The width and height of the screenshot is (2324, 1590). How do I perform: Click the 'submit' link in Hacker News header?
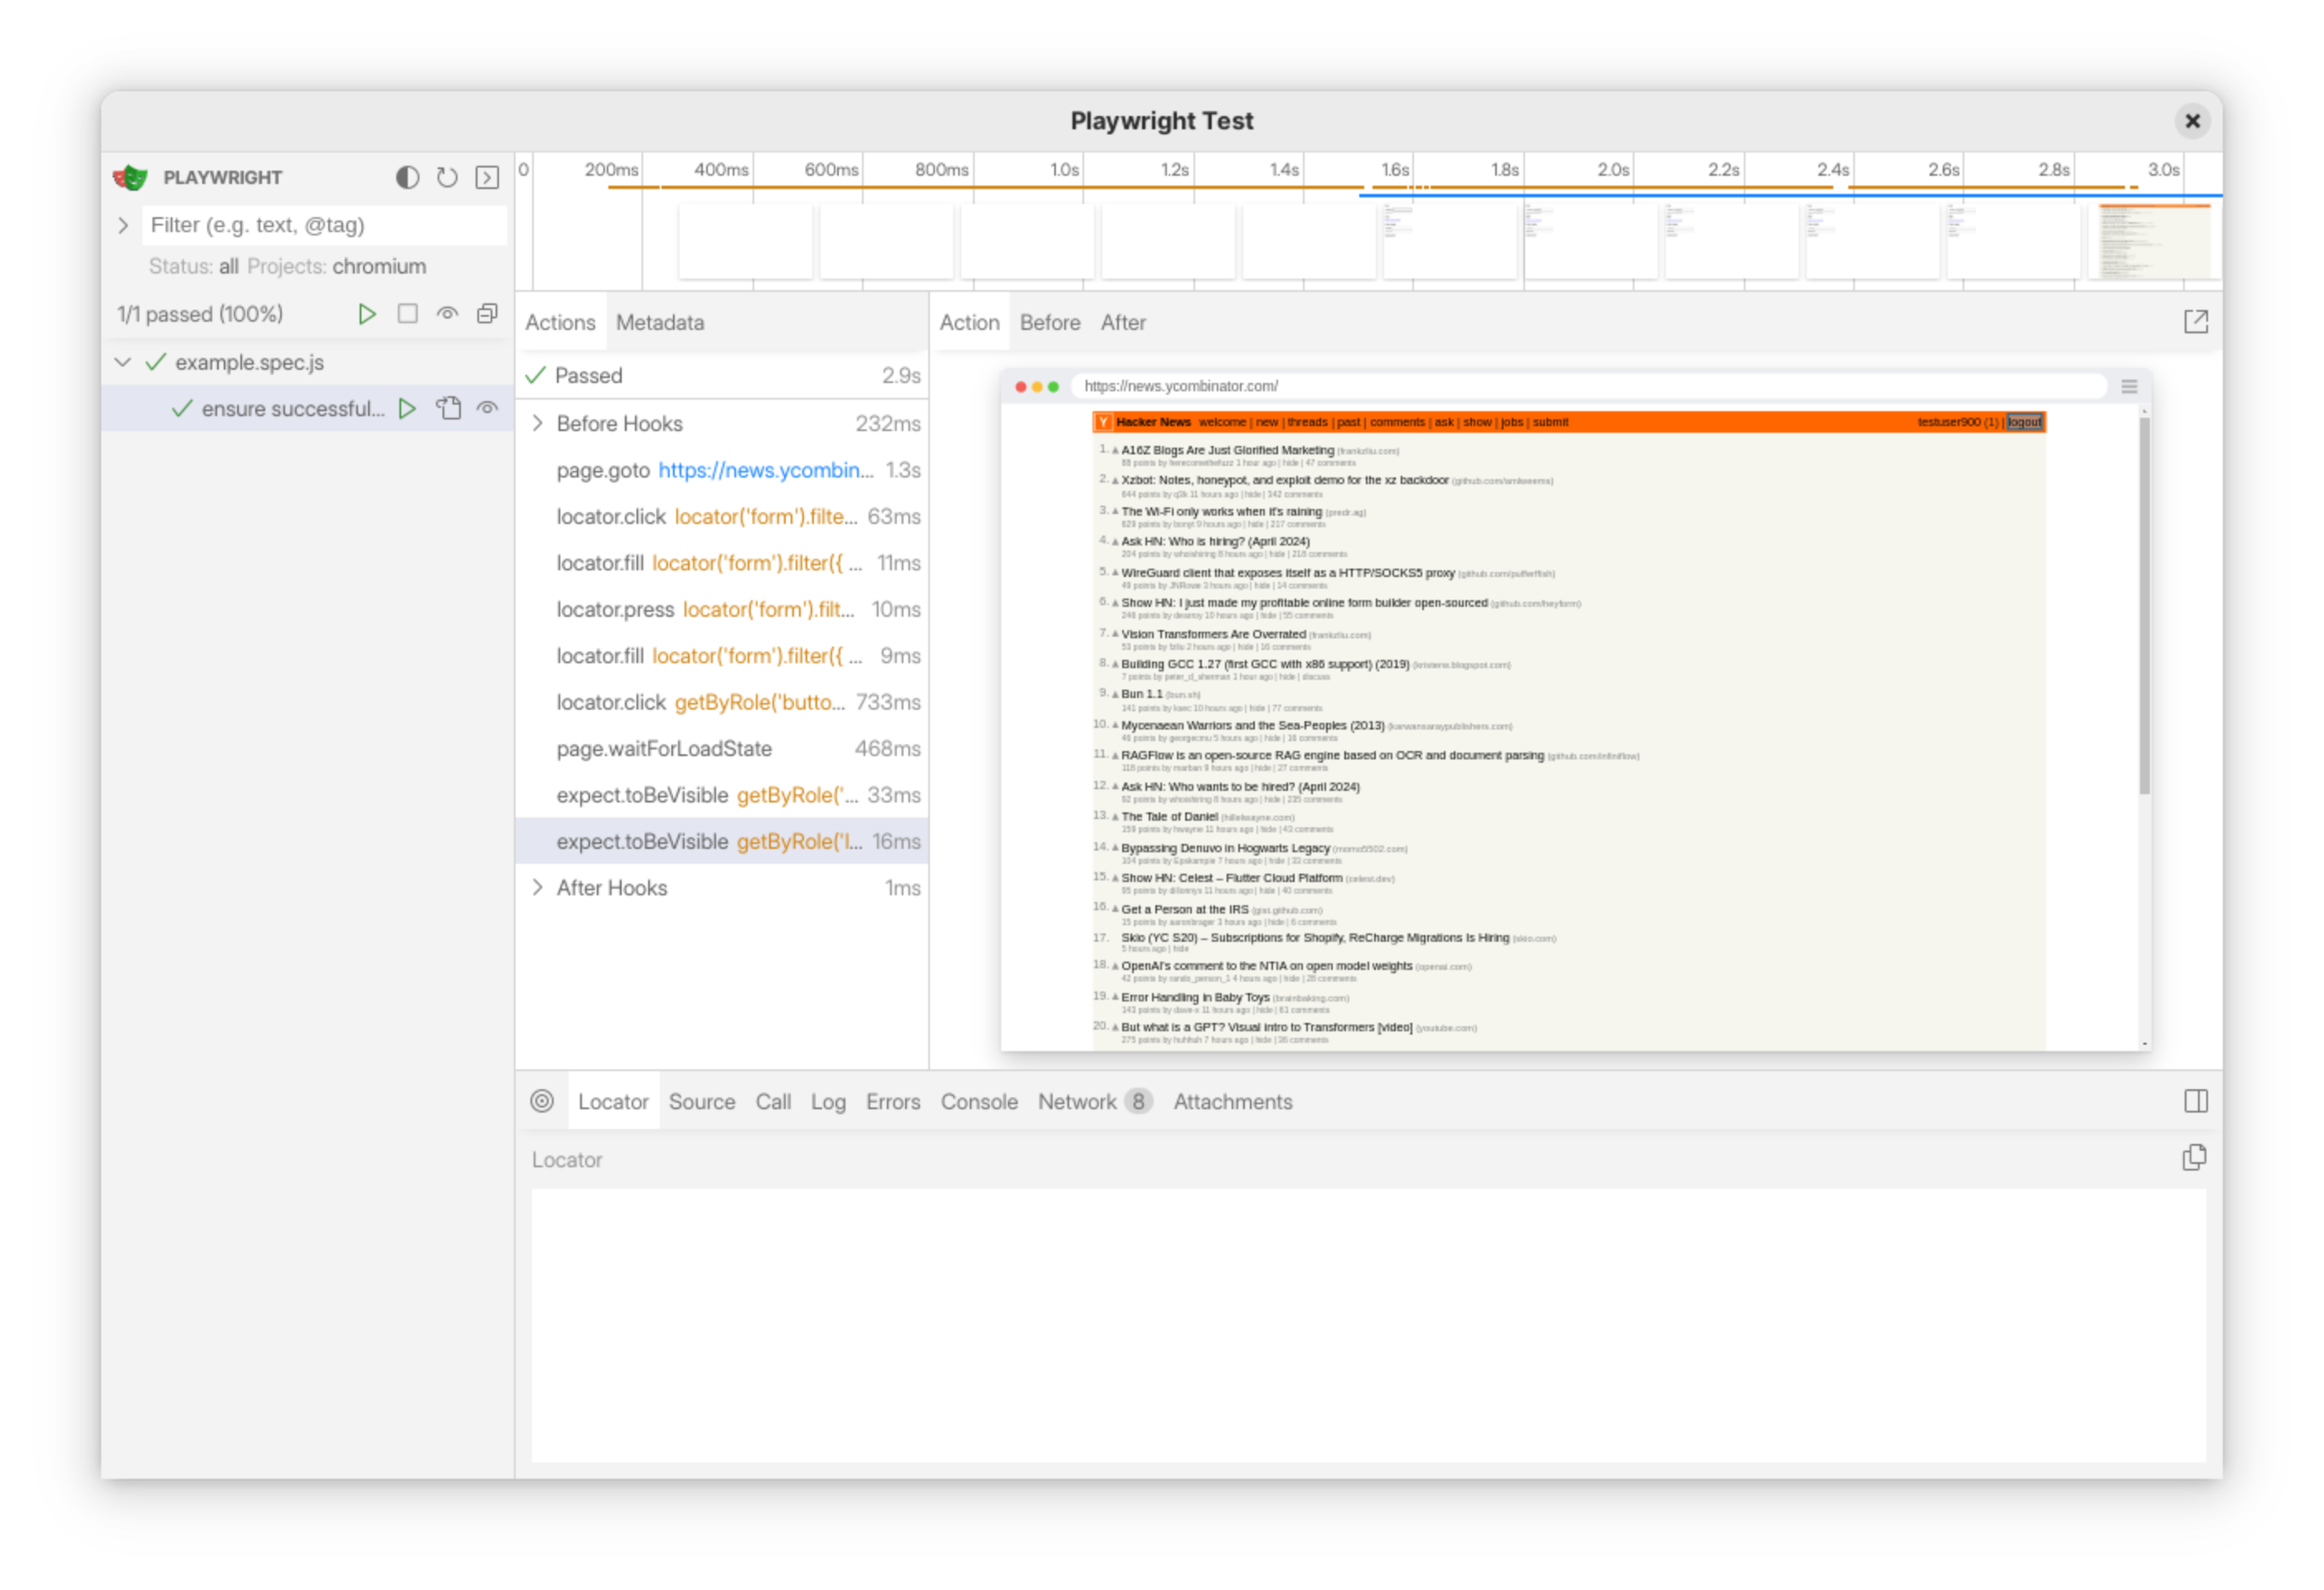tap(1550, 422)
